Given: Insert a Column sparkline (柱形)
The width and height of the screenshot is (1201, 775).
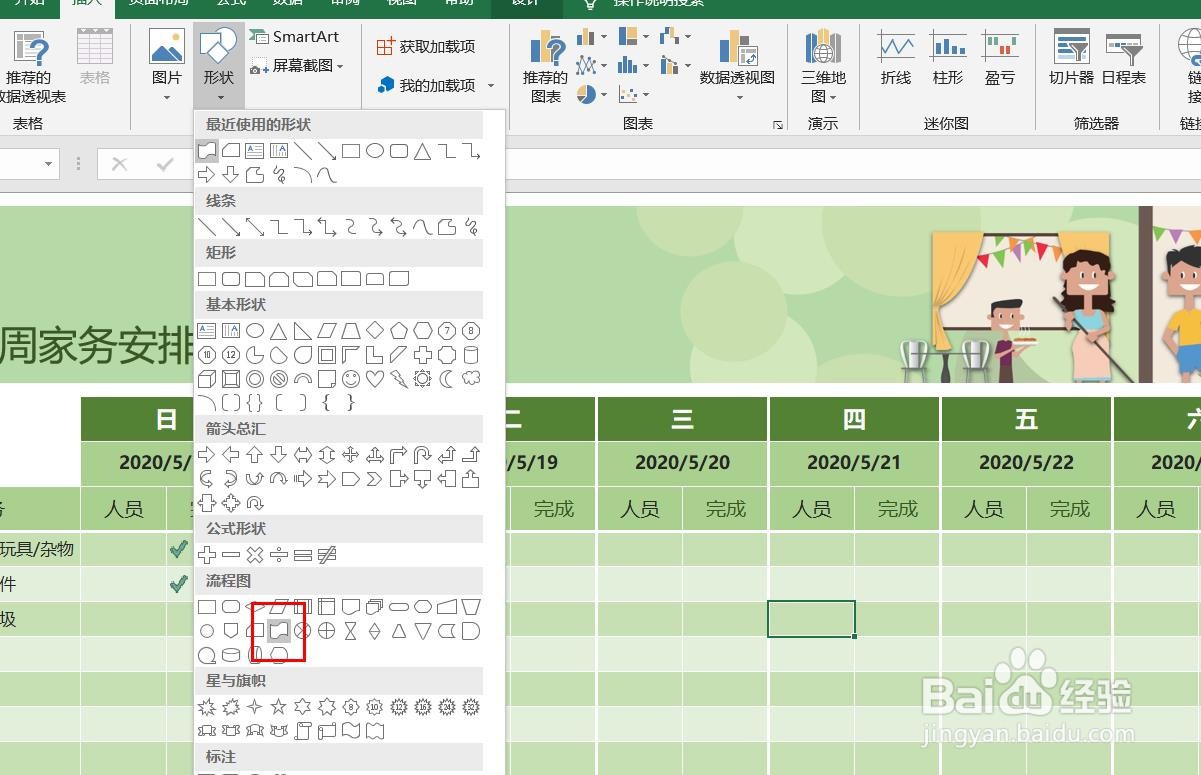Looking at the screenshot, I should click(x=948, y=57).
